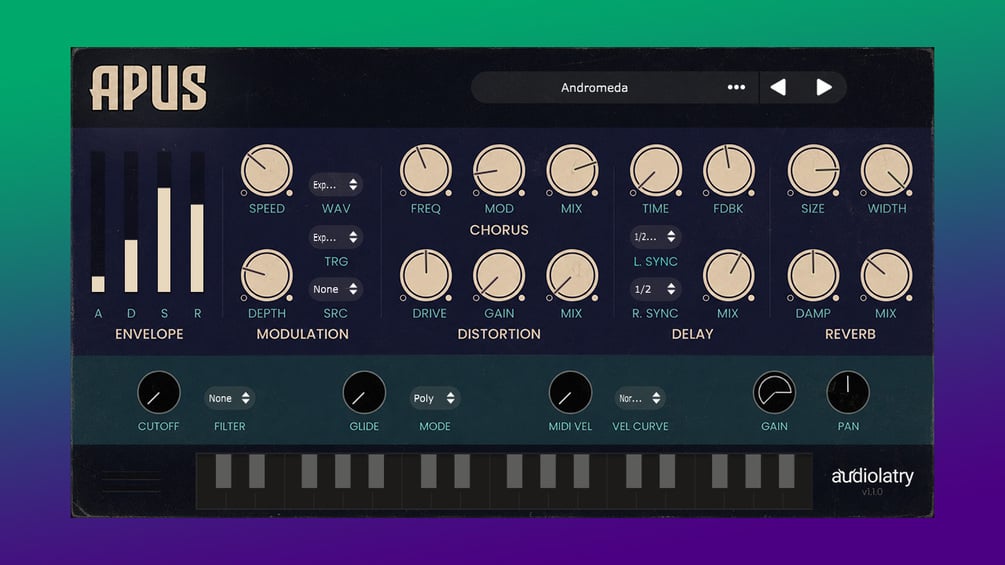
Task: Click the envelope Decay slider bar
Action: tap(131, 222)
